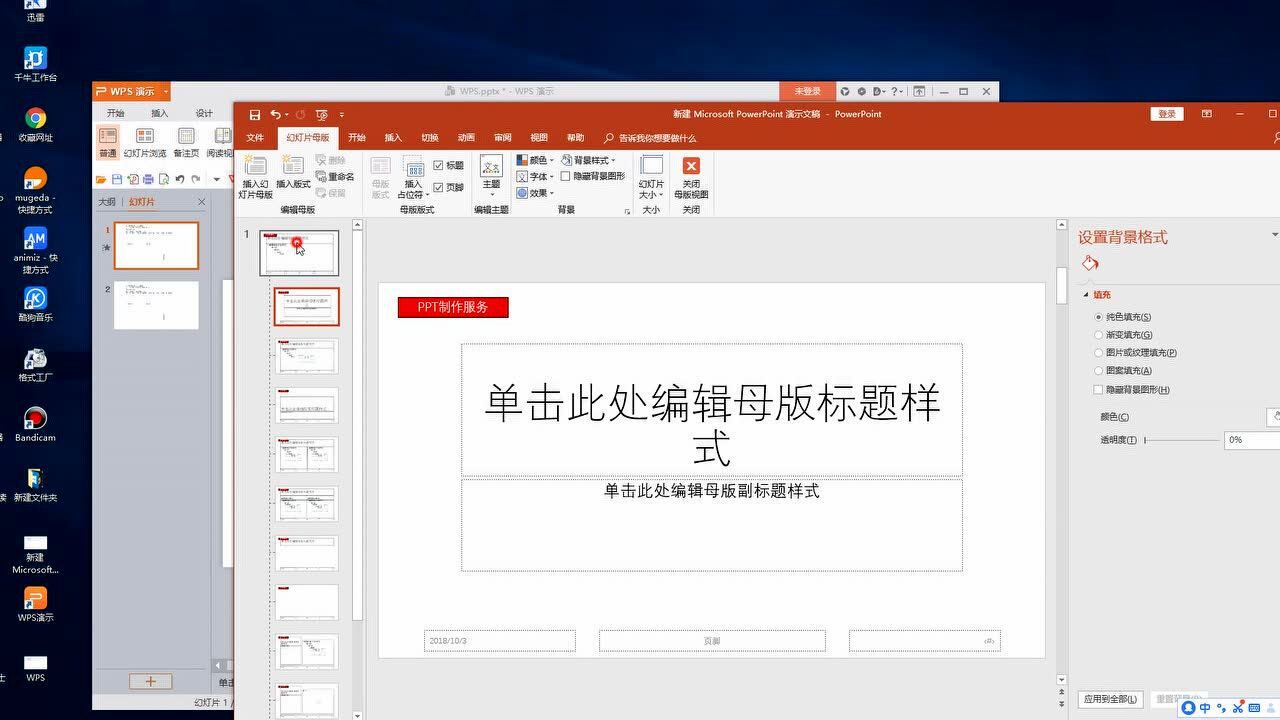Click the 登录 button at top right
This screenshot has height=720, width=1280.
click(1166, 113)
